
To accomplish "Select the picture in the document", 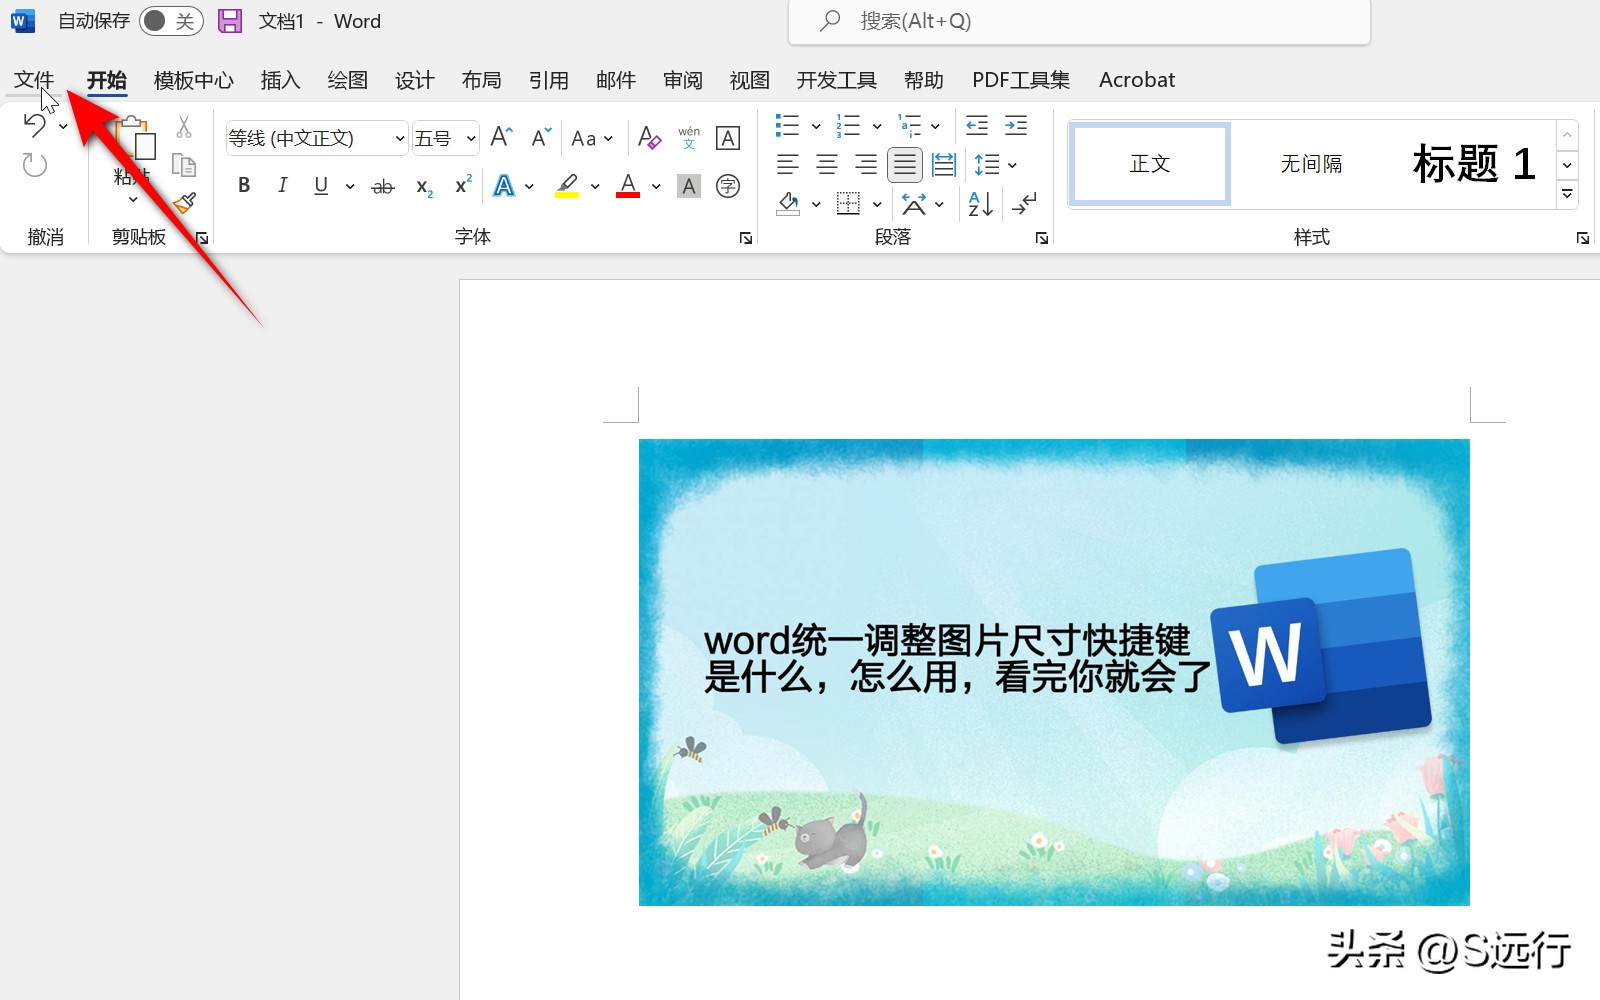I will pyautogui.click(x=1054, y=672).
